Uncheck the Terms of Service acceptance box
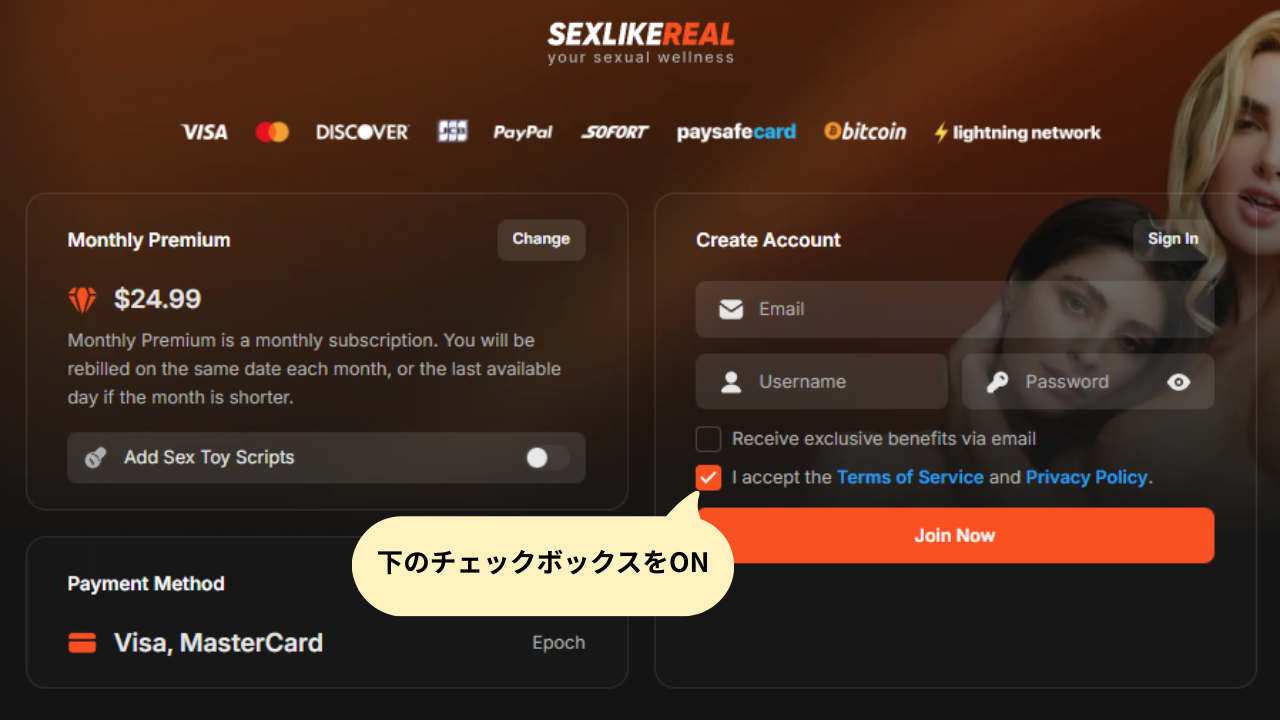1280x720 pixels. [x=708, y=477]
